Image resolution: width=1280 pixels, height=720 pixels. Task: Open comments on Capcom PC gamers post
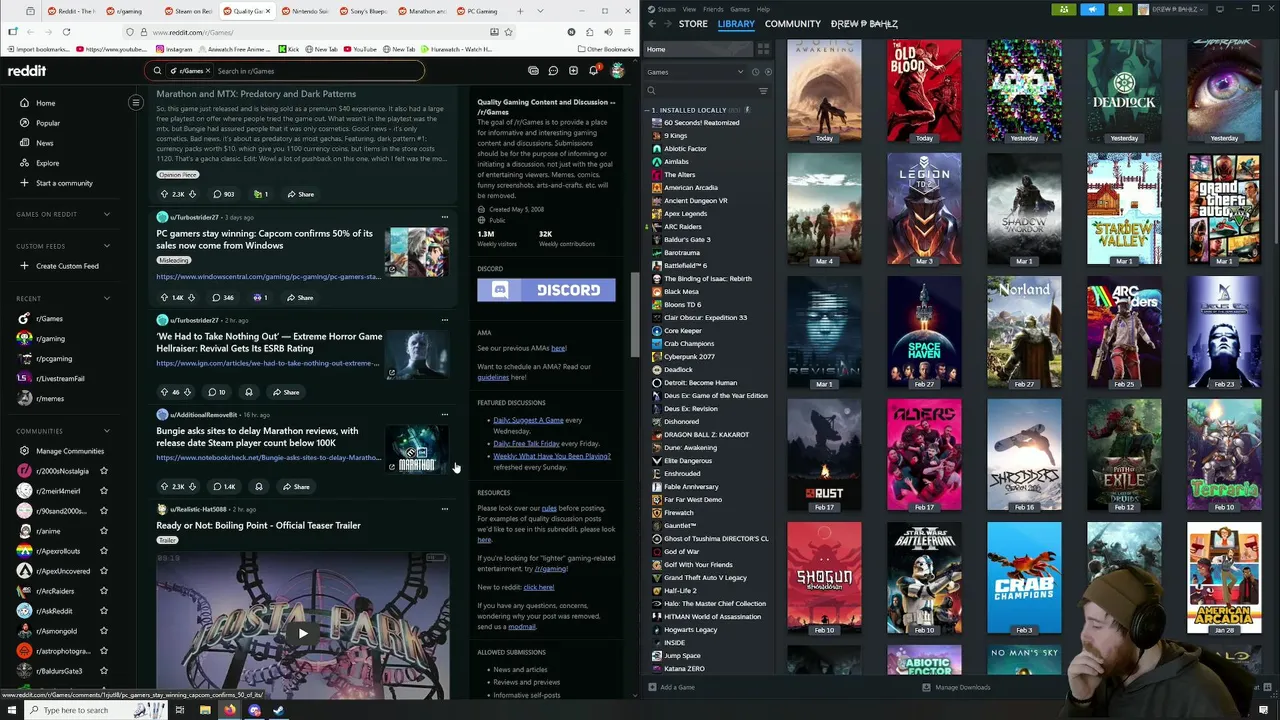pos(223,297)
